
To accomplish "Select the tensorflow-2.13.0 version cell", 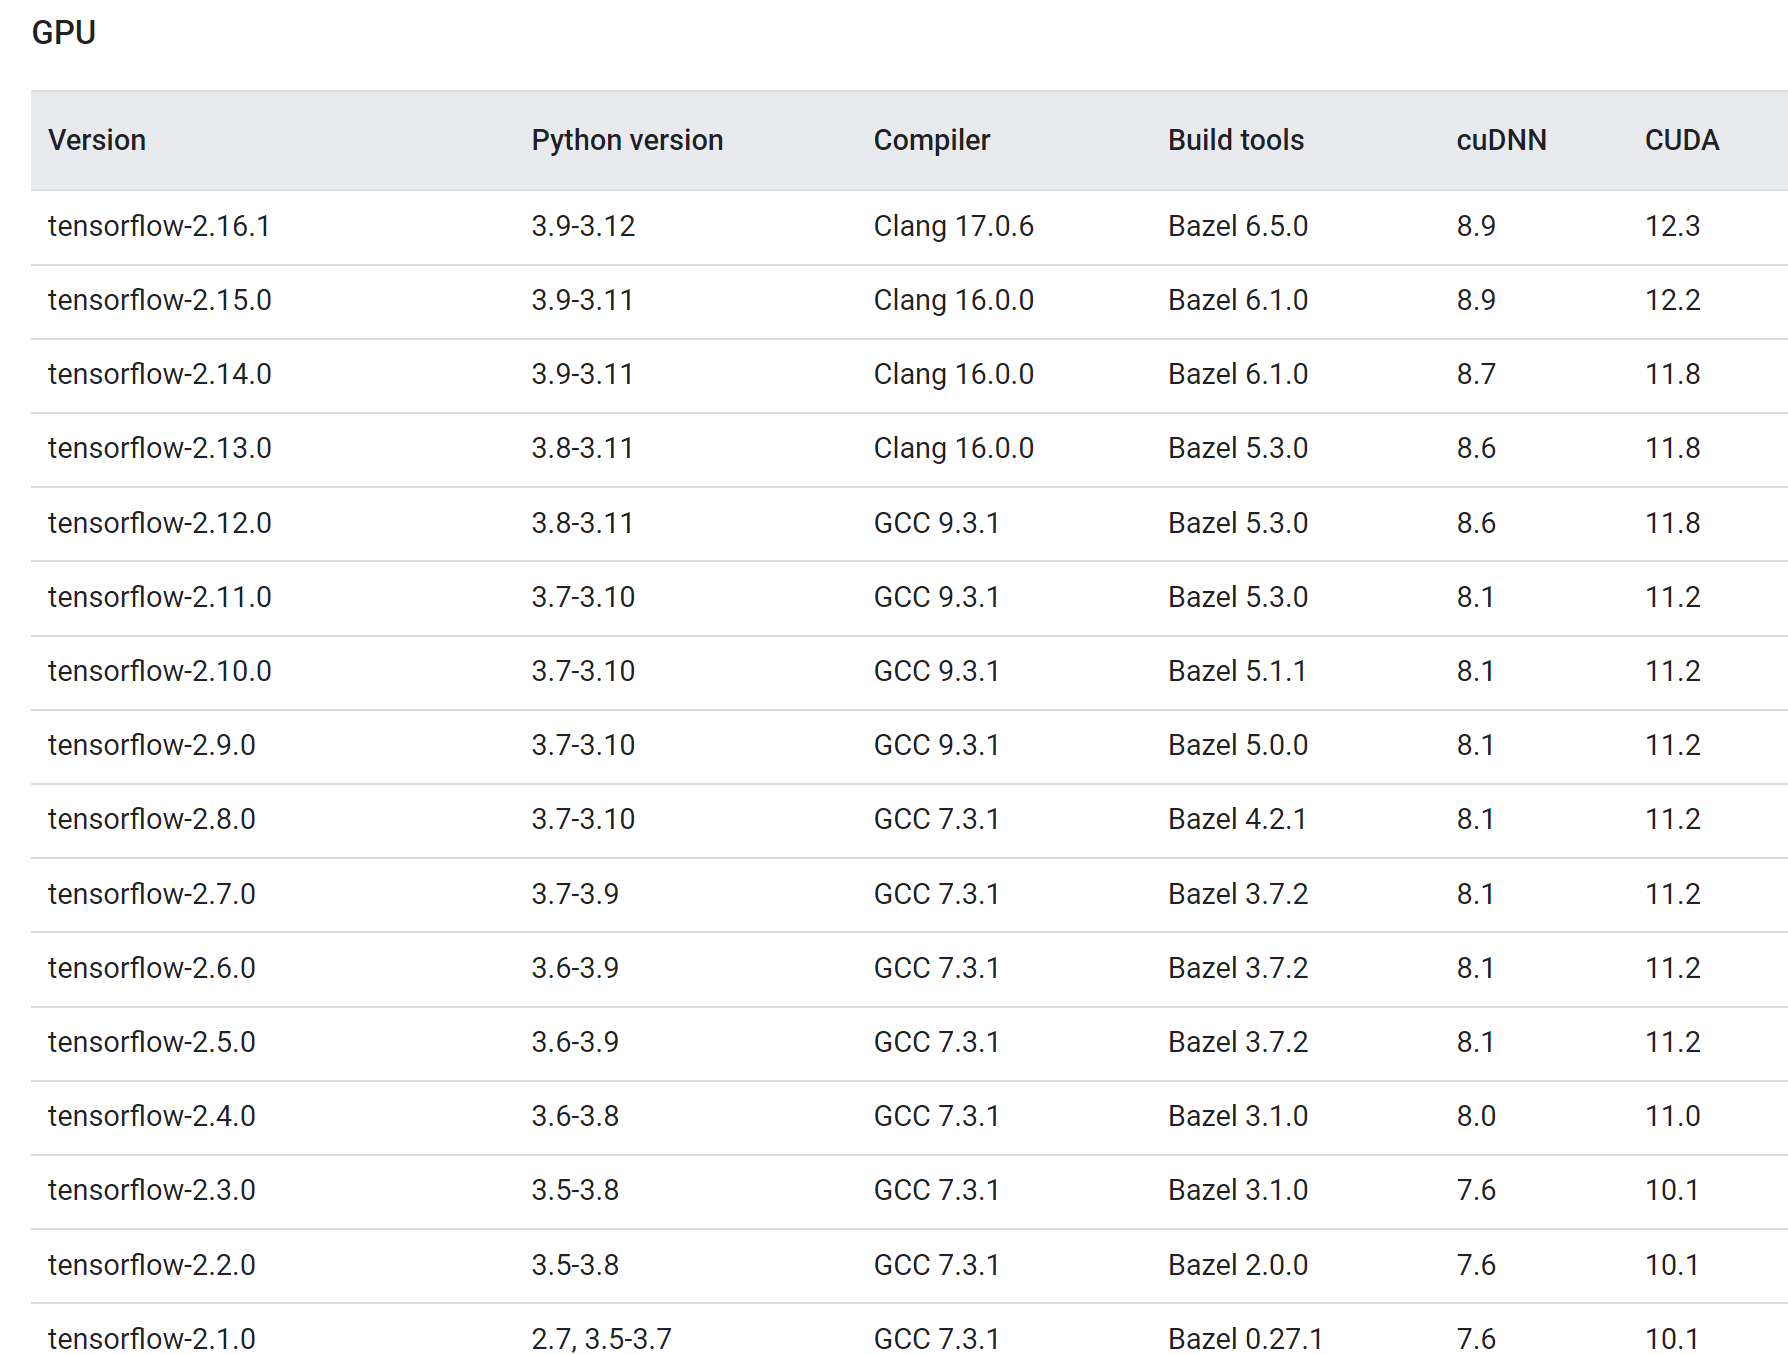I will [x=159, y=448].
